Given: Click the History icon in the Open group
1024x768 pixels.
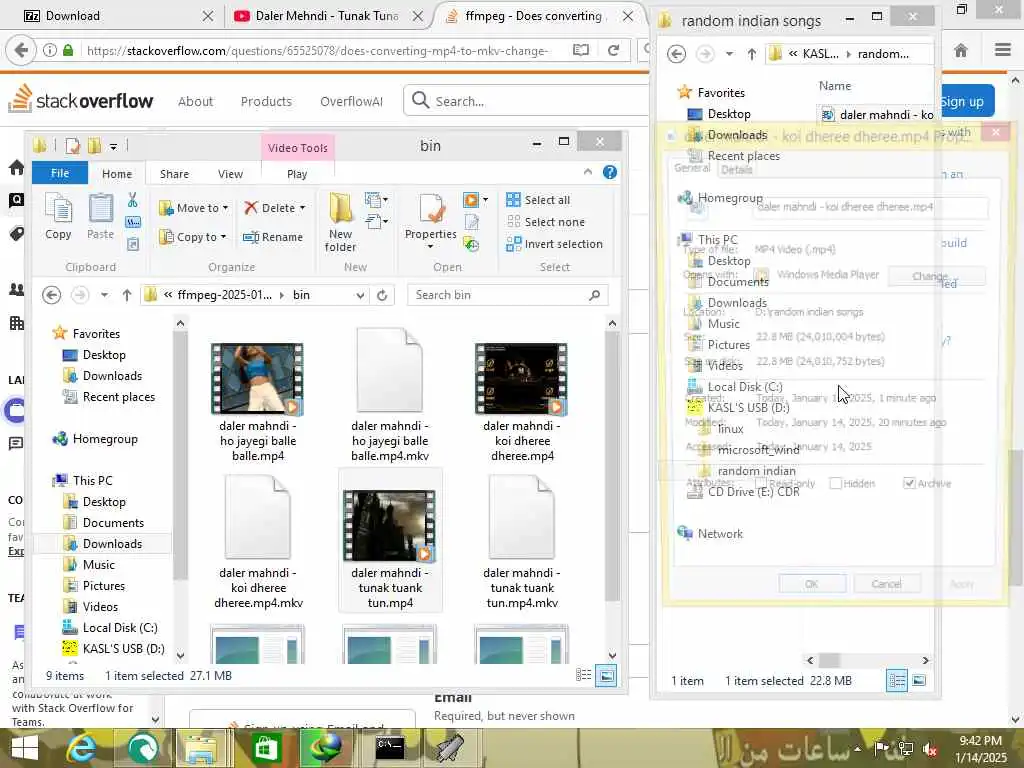Looking at the screenshot, I should tap(472, 244).
